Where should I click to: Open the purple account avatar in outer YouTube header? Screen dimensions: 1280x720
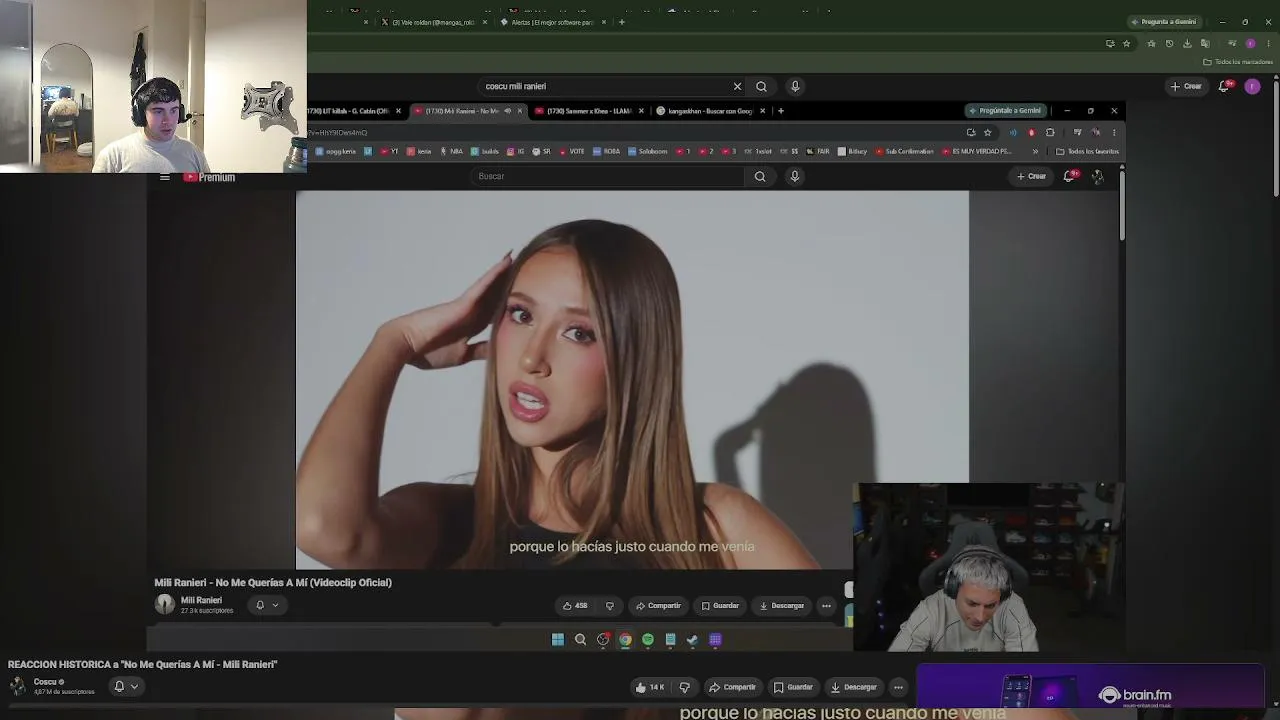click(1252, 86)
